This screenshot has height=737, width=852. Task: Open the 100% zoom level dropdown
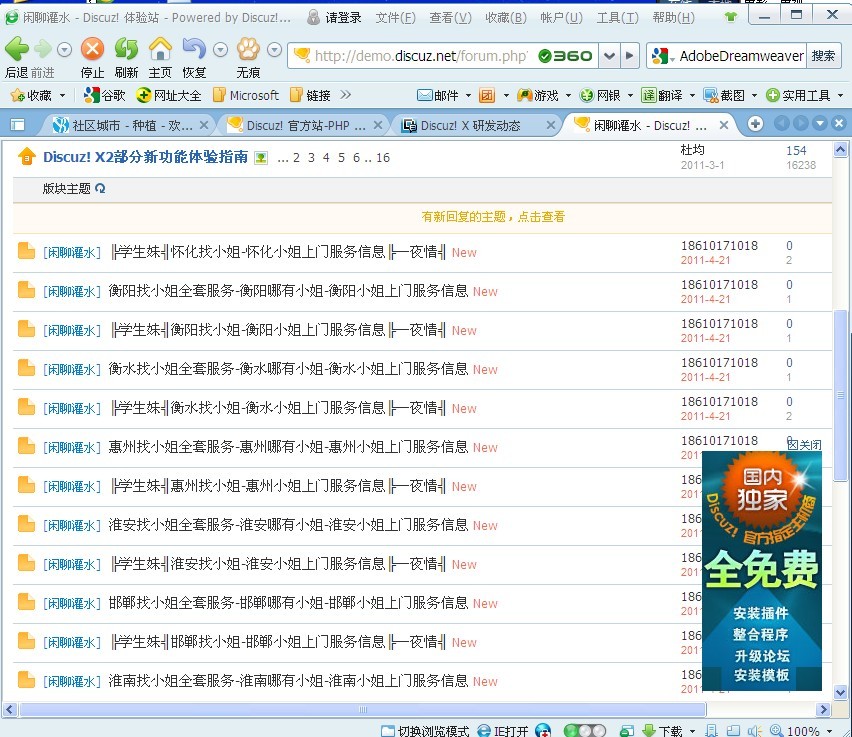pos(829,731)
